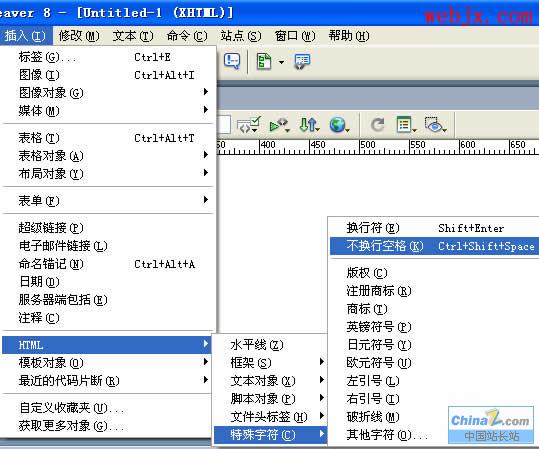Select 命名锚记(N) menu entry
539x449 pixels.
(108, 264)
